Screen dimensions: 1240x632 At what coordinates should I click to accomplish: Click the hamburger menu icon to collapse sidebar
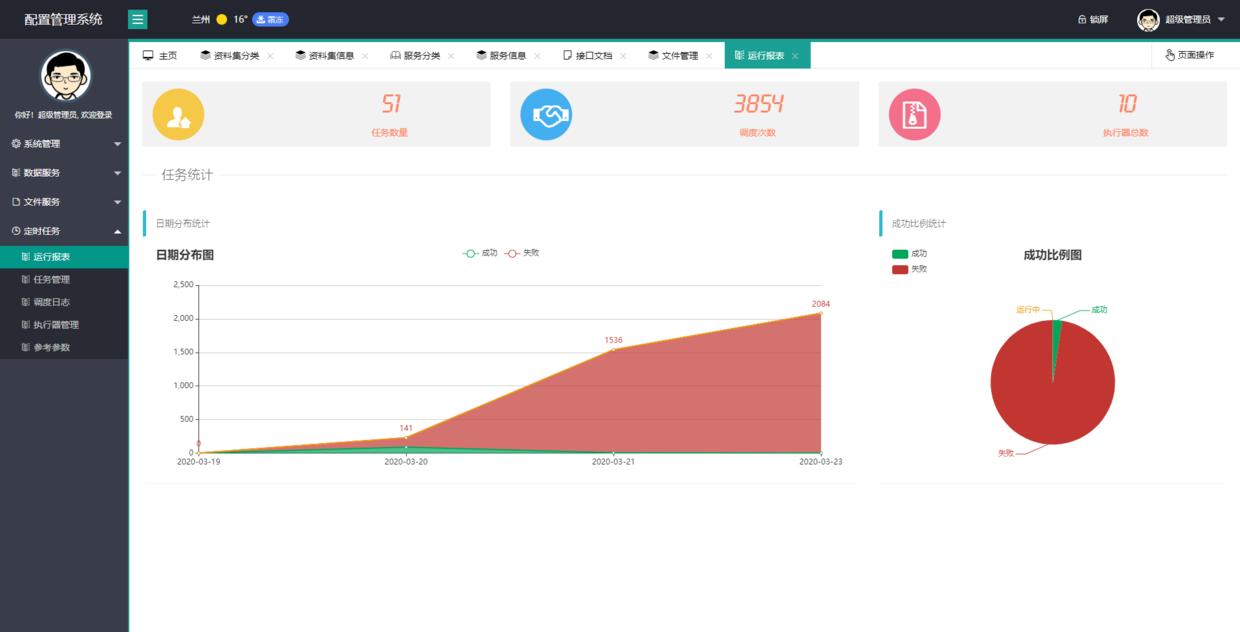pyautogui.click(x=137, y=18)
